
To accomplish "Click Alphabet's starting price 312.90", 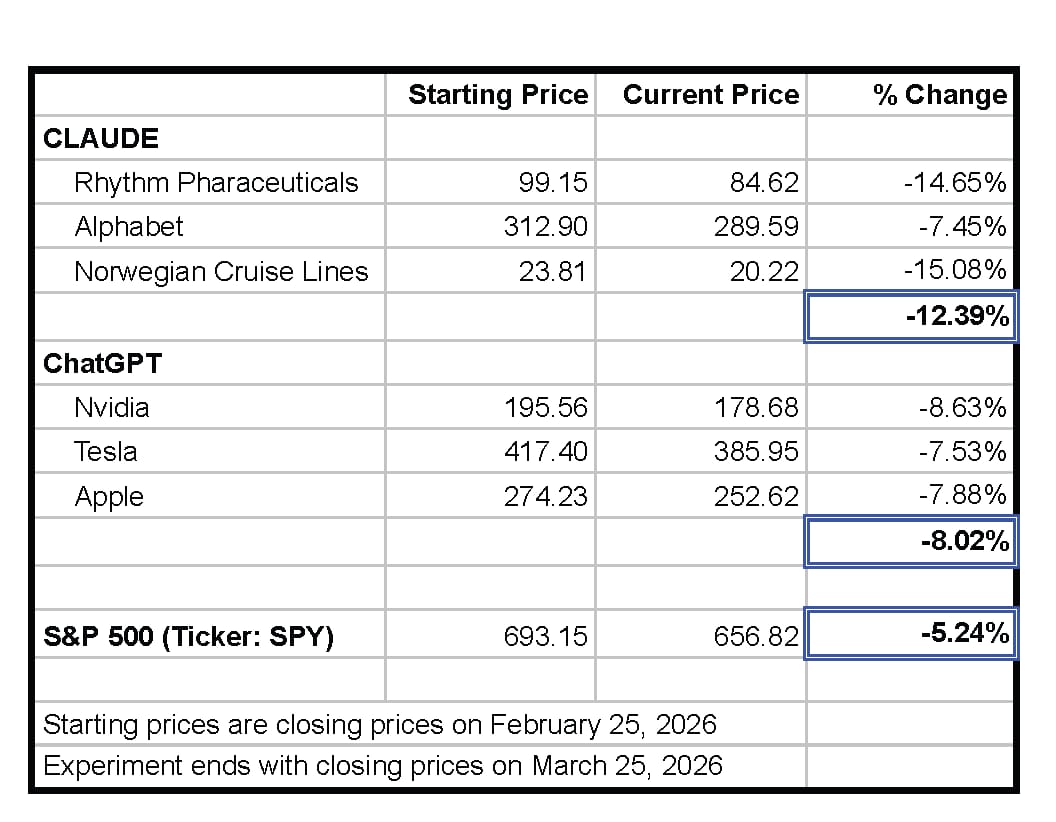I will tap(545, 226).
